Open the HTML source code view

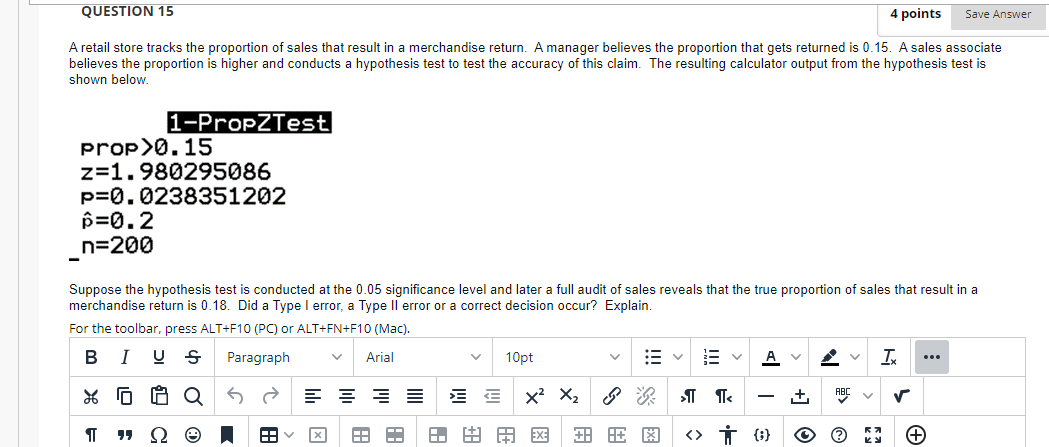694,436
